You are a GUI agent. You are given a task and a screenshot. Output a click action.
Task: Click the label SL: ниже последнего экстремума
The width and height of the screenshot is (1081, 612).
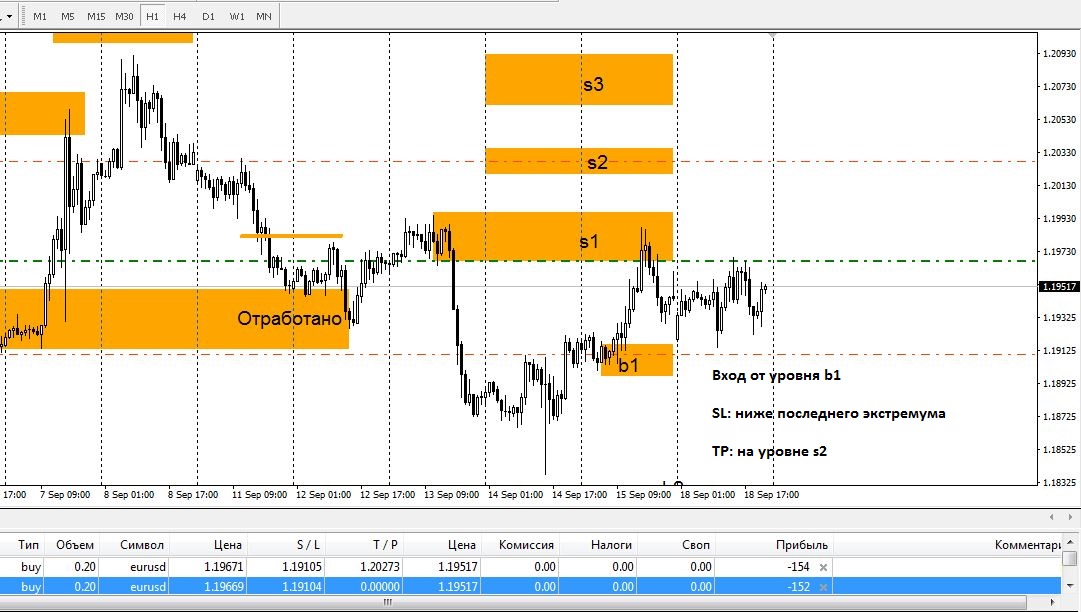click(829, 414)
